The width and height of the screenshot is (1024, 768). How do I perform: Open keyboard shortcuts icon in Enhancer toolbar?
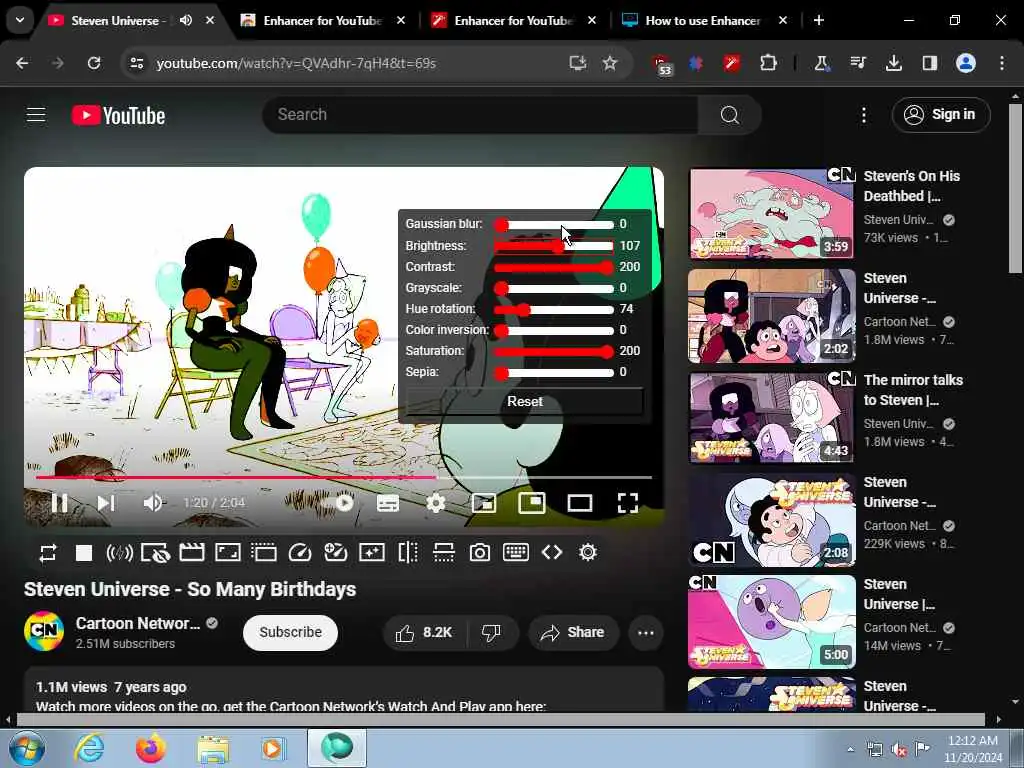[x=516, y=552]
